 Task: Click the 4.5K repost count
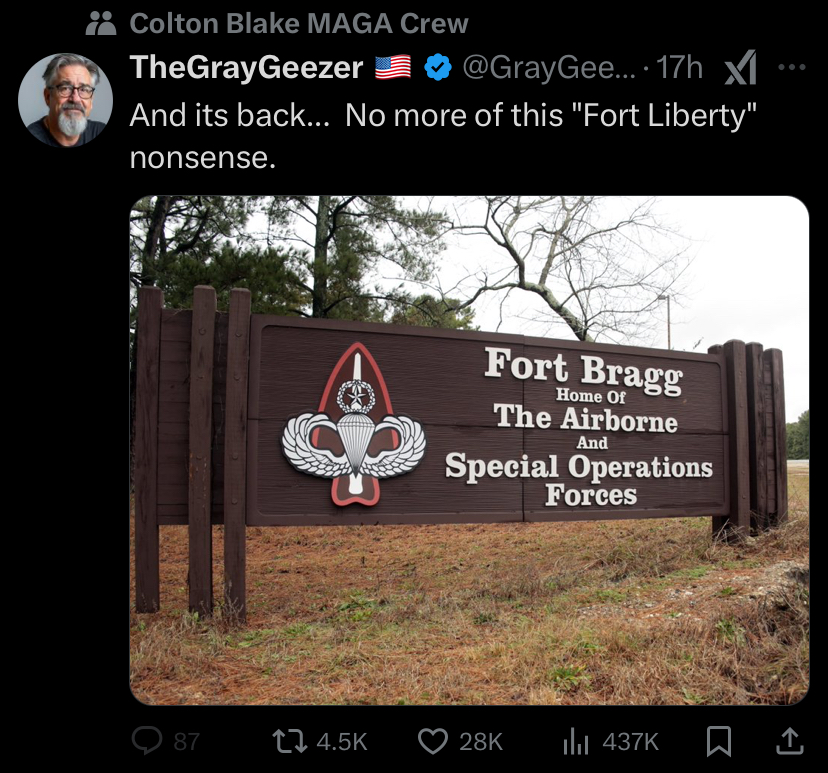342,741
